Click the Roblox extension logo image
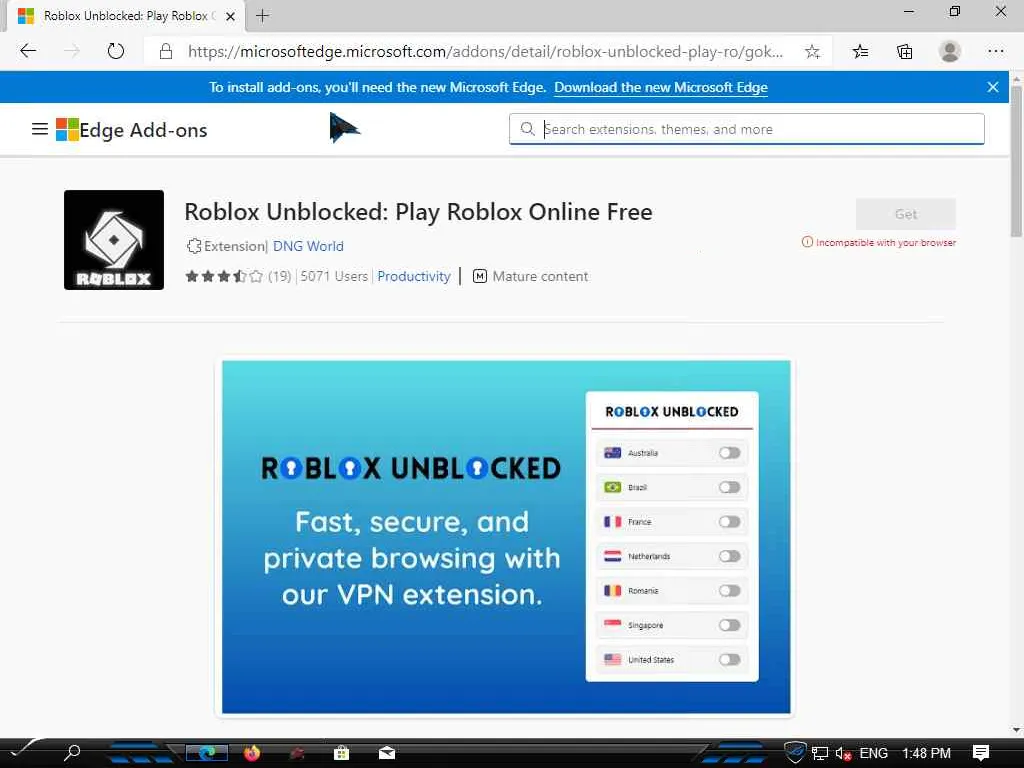The image size is (1024, 768). click(114, 240)
